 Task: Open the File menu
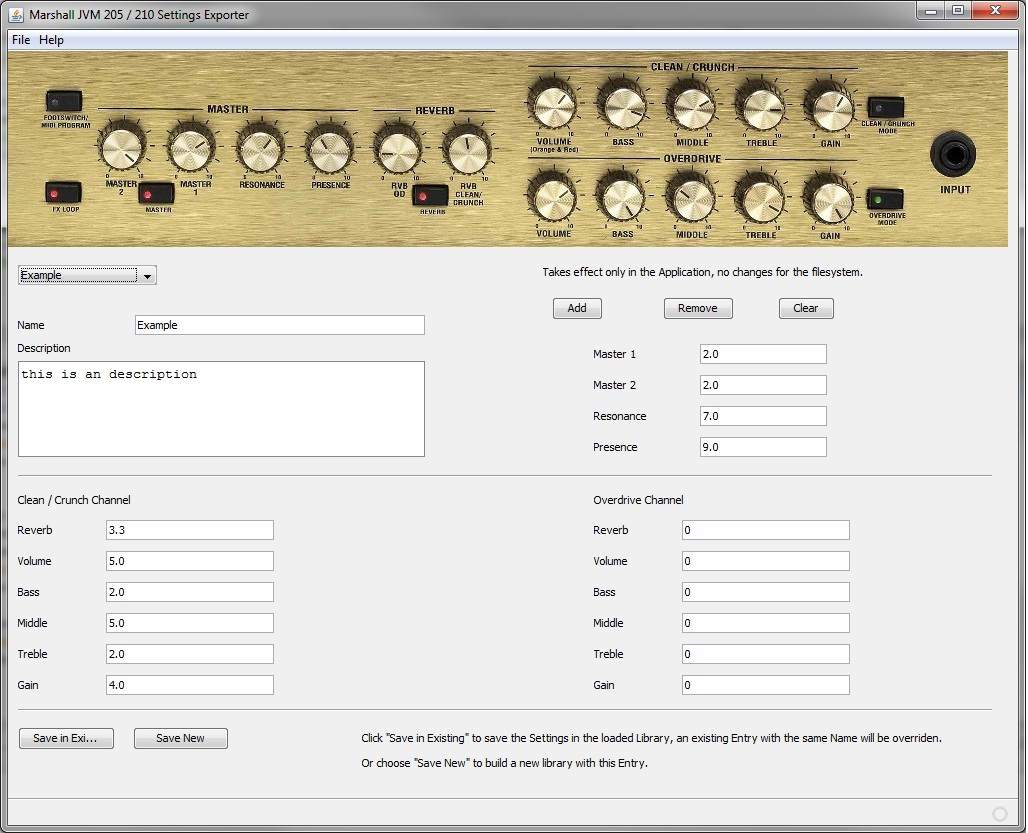(21, 40)
